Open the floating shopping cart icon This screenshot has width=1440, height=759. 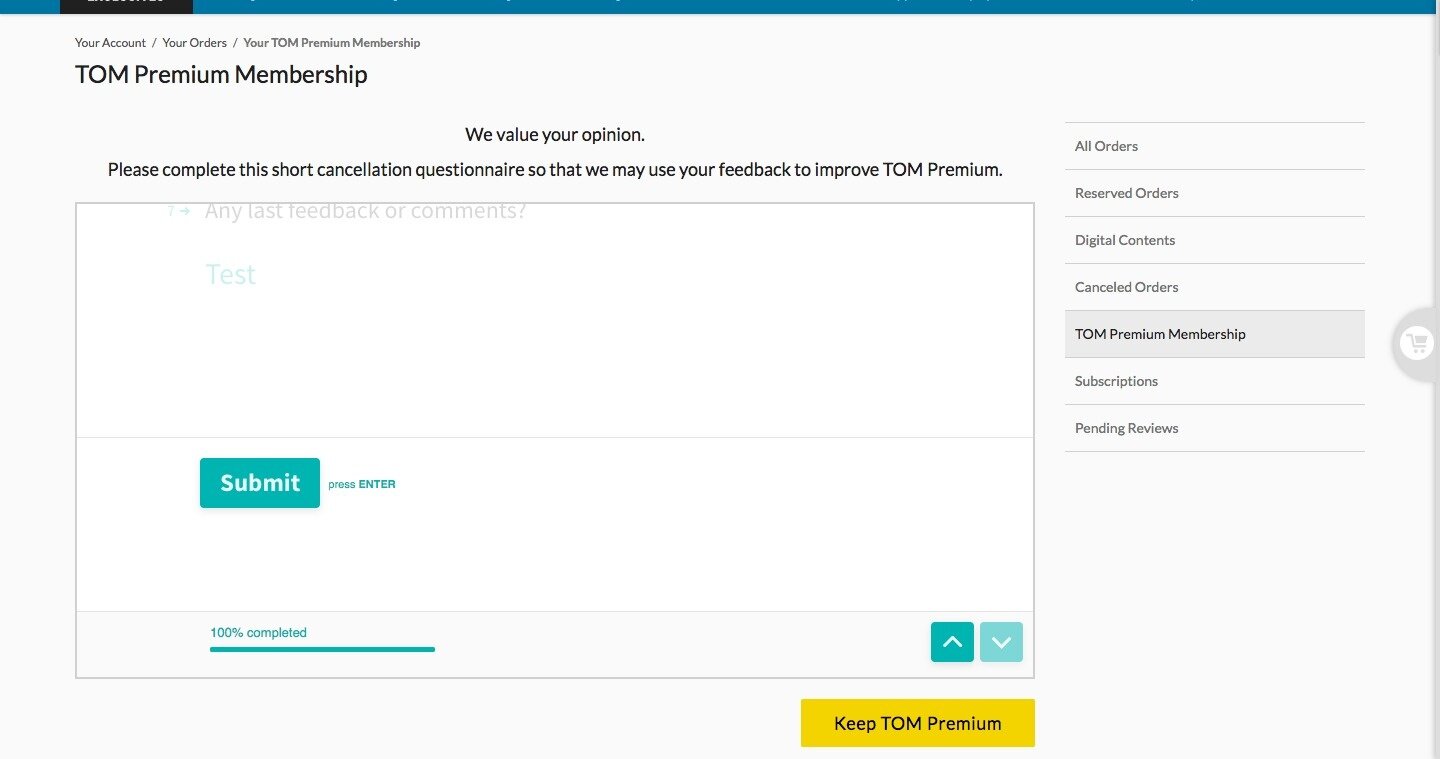point(1416,344)
